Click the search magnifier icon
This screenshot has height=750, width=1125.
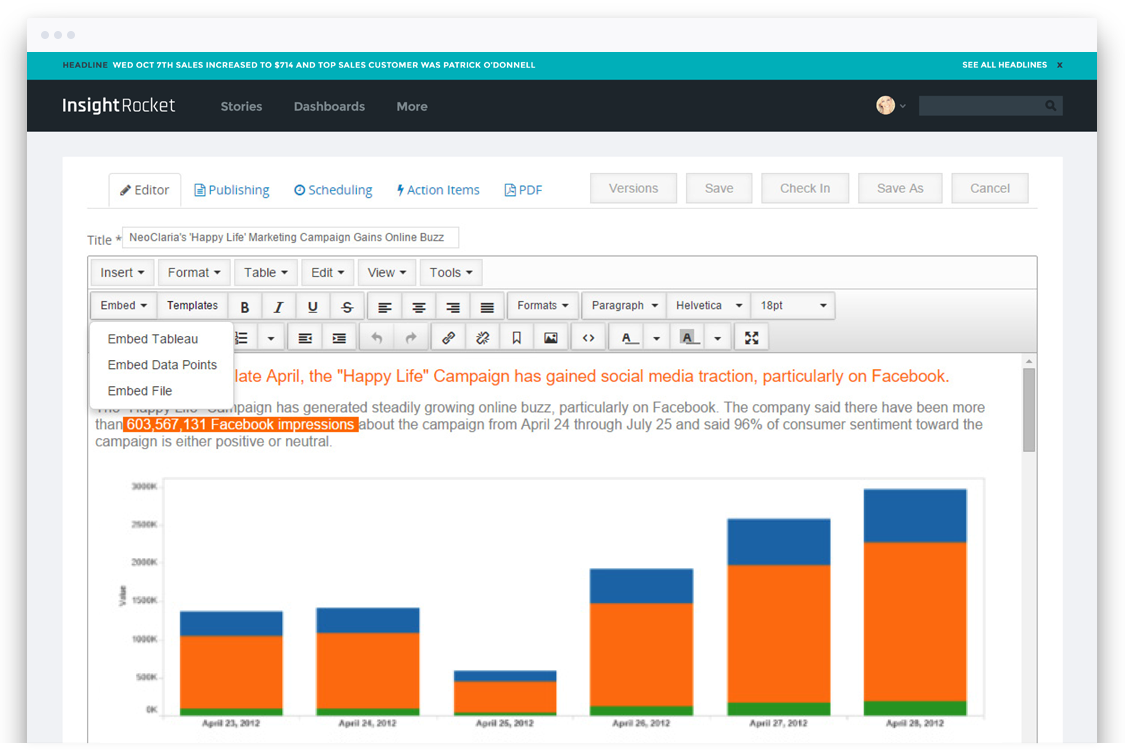[x=1050, y=106]
